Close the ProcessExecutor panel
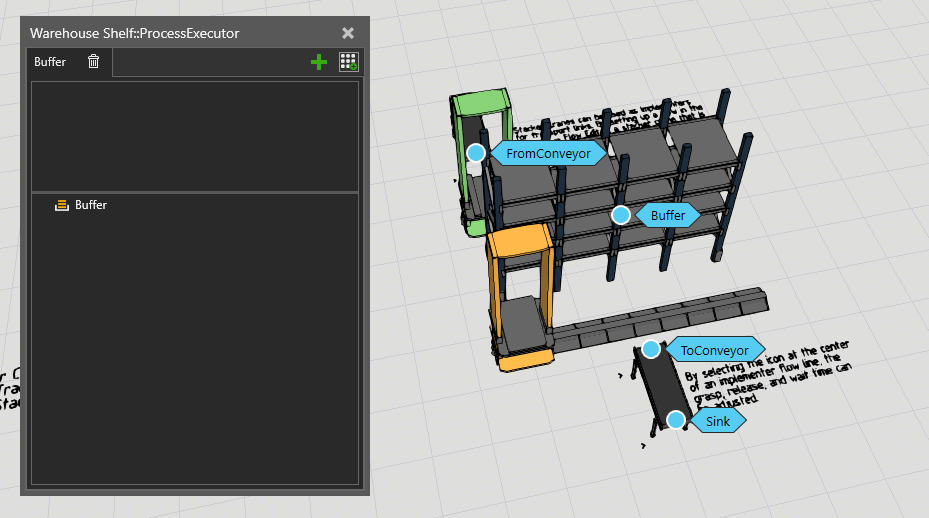The width and height of the screenshot is (929, 518). (348, 33)
